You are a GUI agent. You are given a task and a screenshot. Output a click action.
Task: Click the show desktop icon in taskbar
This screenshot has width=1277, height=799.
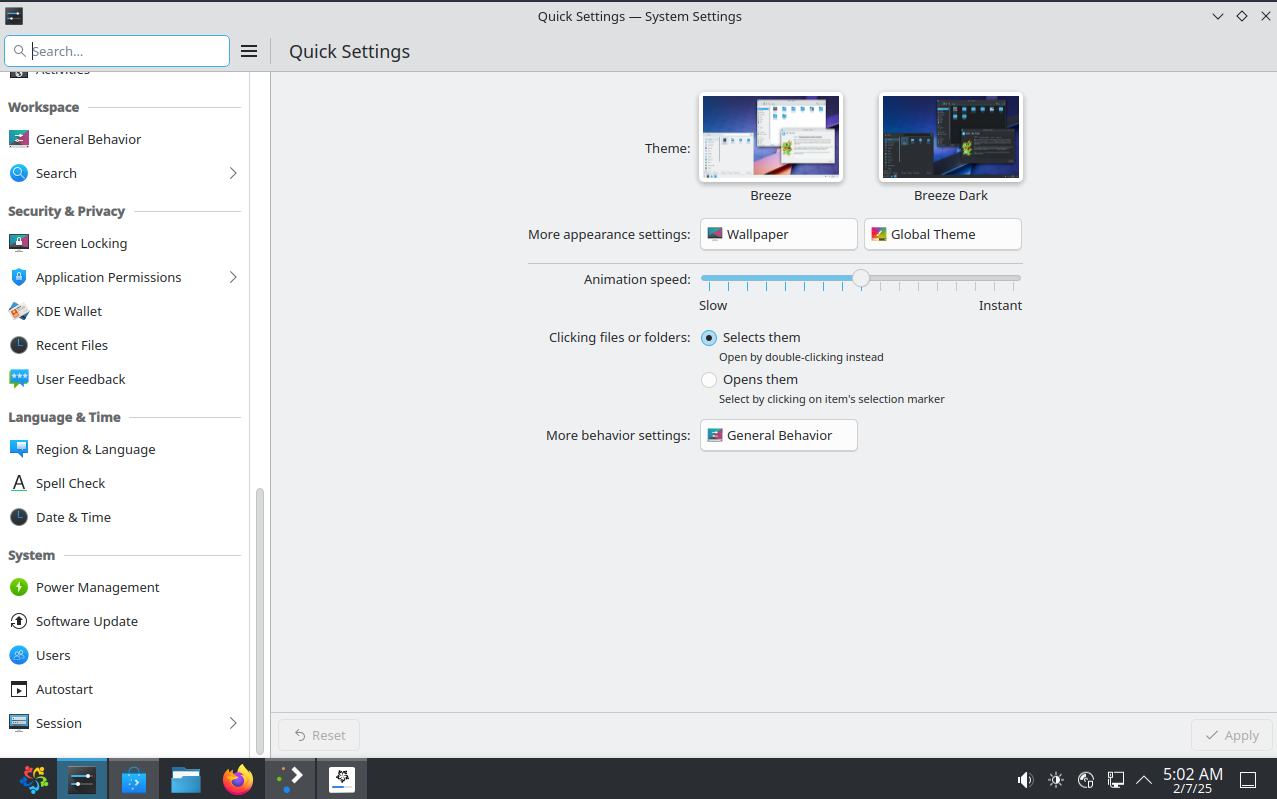point(1248,779)
